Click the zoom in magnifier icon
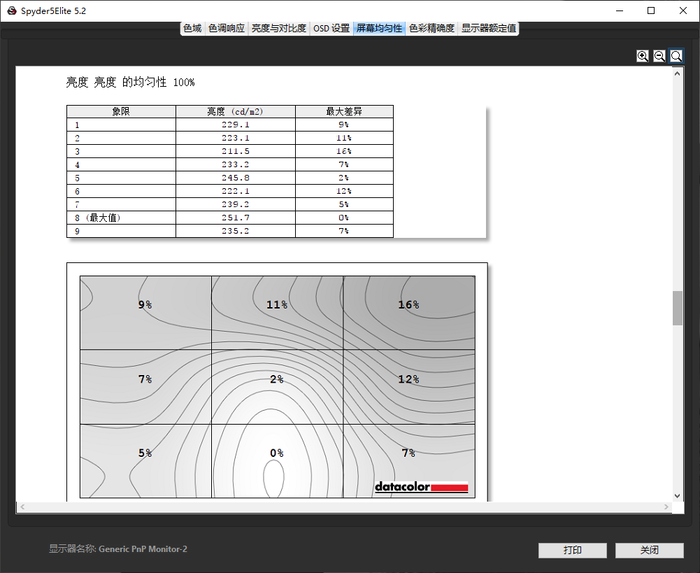 [x=643, y=56]
